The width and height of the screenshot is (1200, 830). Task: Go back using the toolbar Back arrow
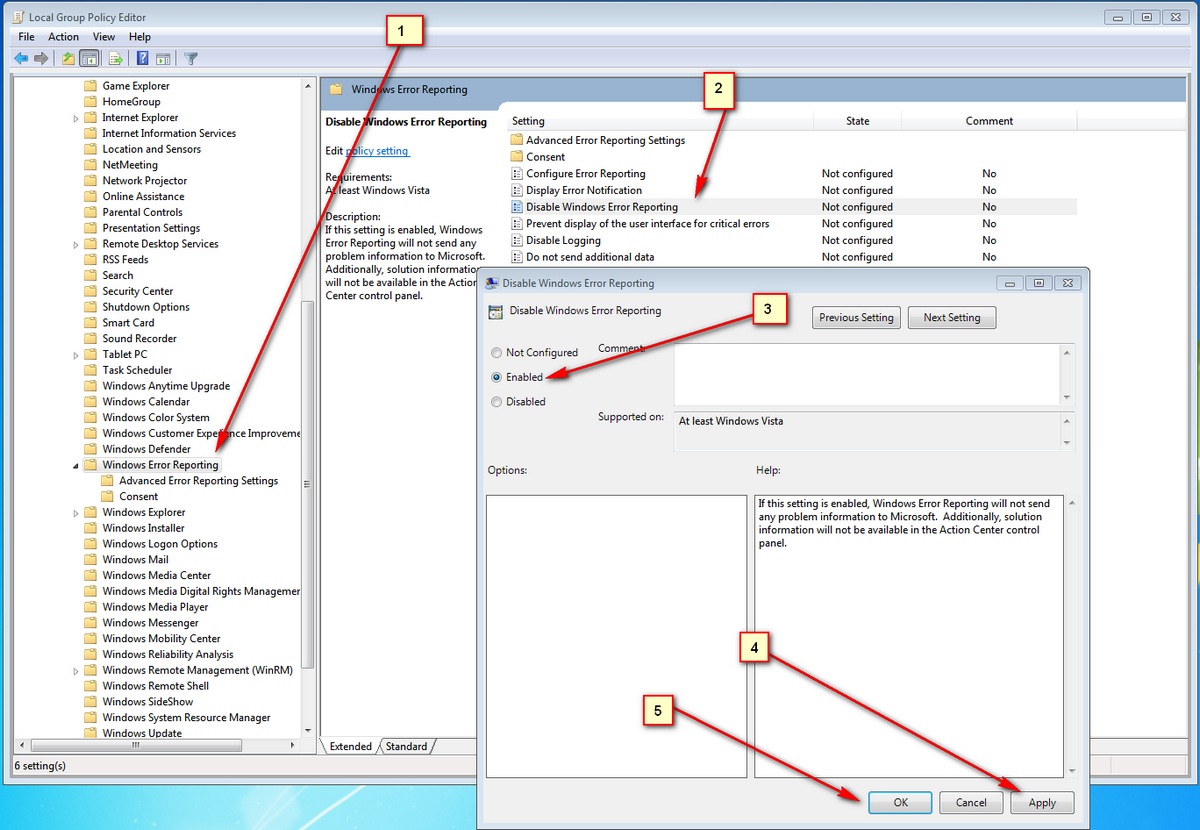click(20, 58)
